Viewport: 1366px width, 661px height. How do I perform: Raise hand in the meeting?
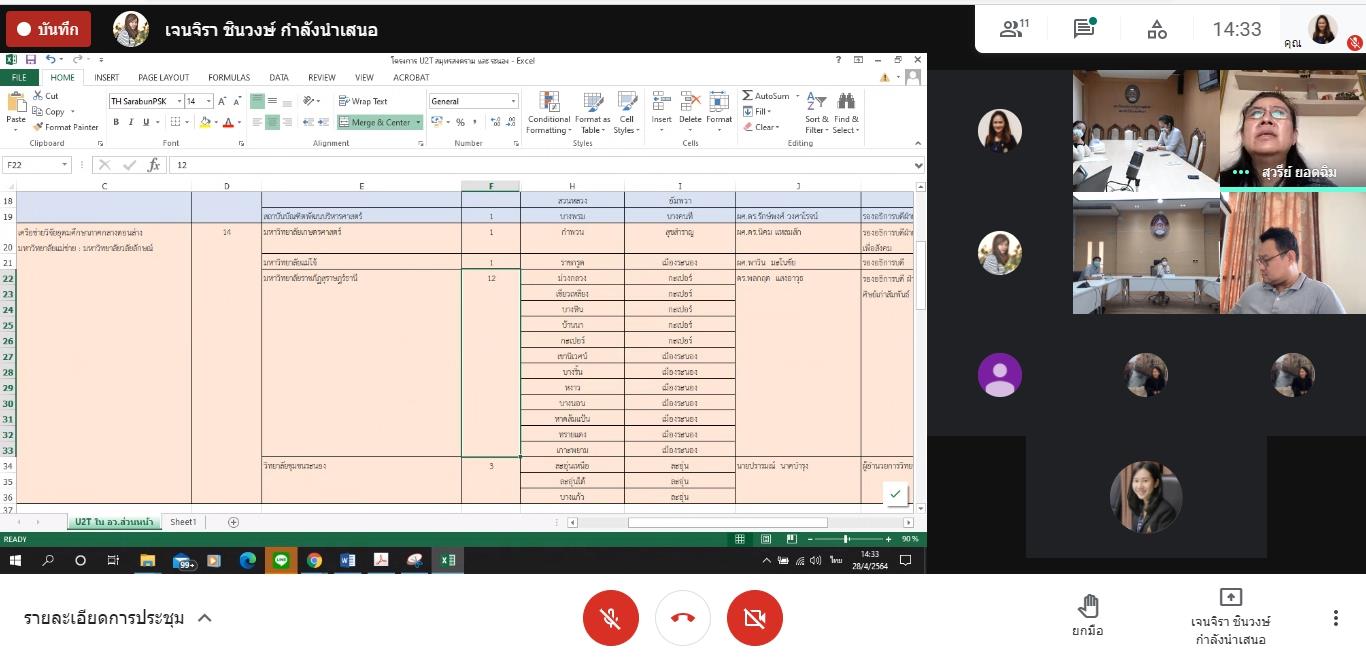click(1088, 615)
